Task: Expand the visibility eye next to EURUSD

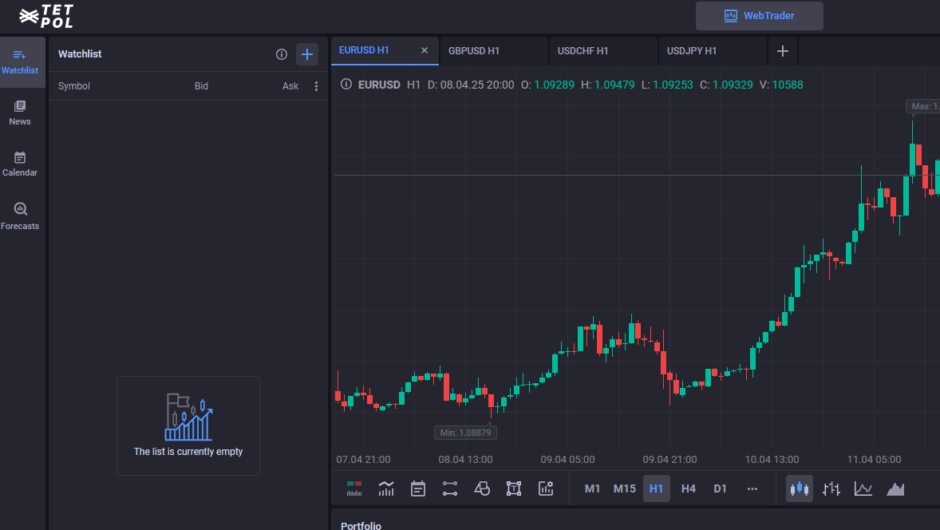Action: click(x=346, y=85)
